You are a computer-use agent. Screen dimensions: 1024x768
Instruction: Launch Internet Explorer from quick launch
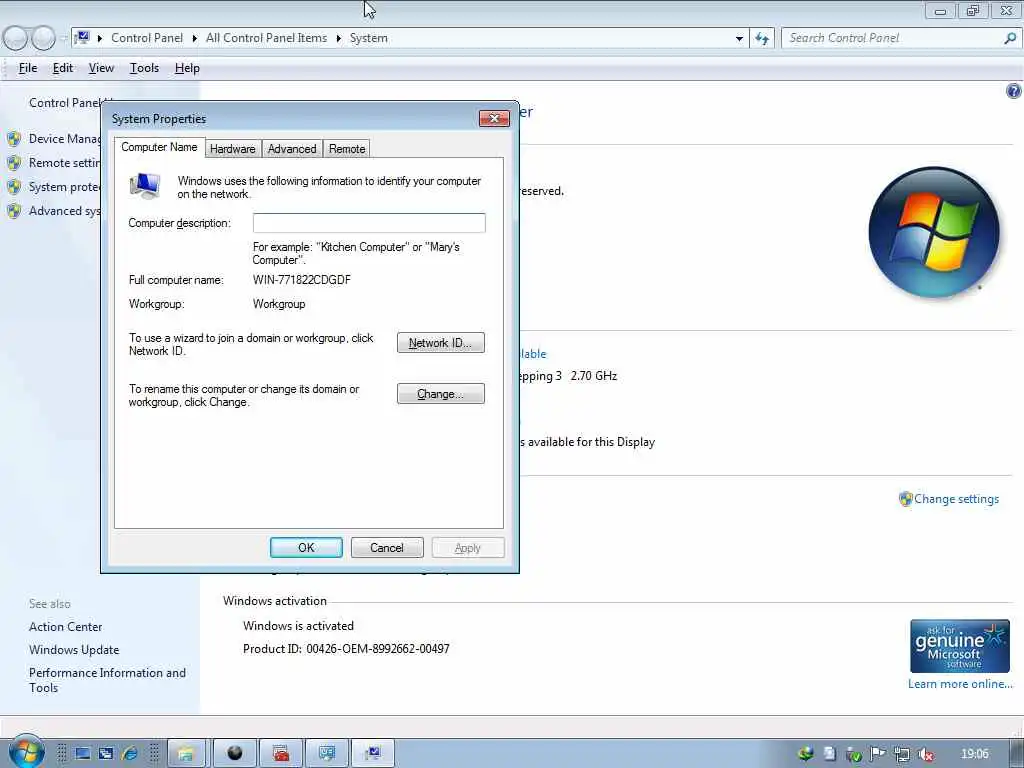tap(129, 754)
